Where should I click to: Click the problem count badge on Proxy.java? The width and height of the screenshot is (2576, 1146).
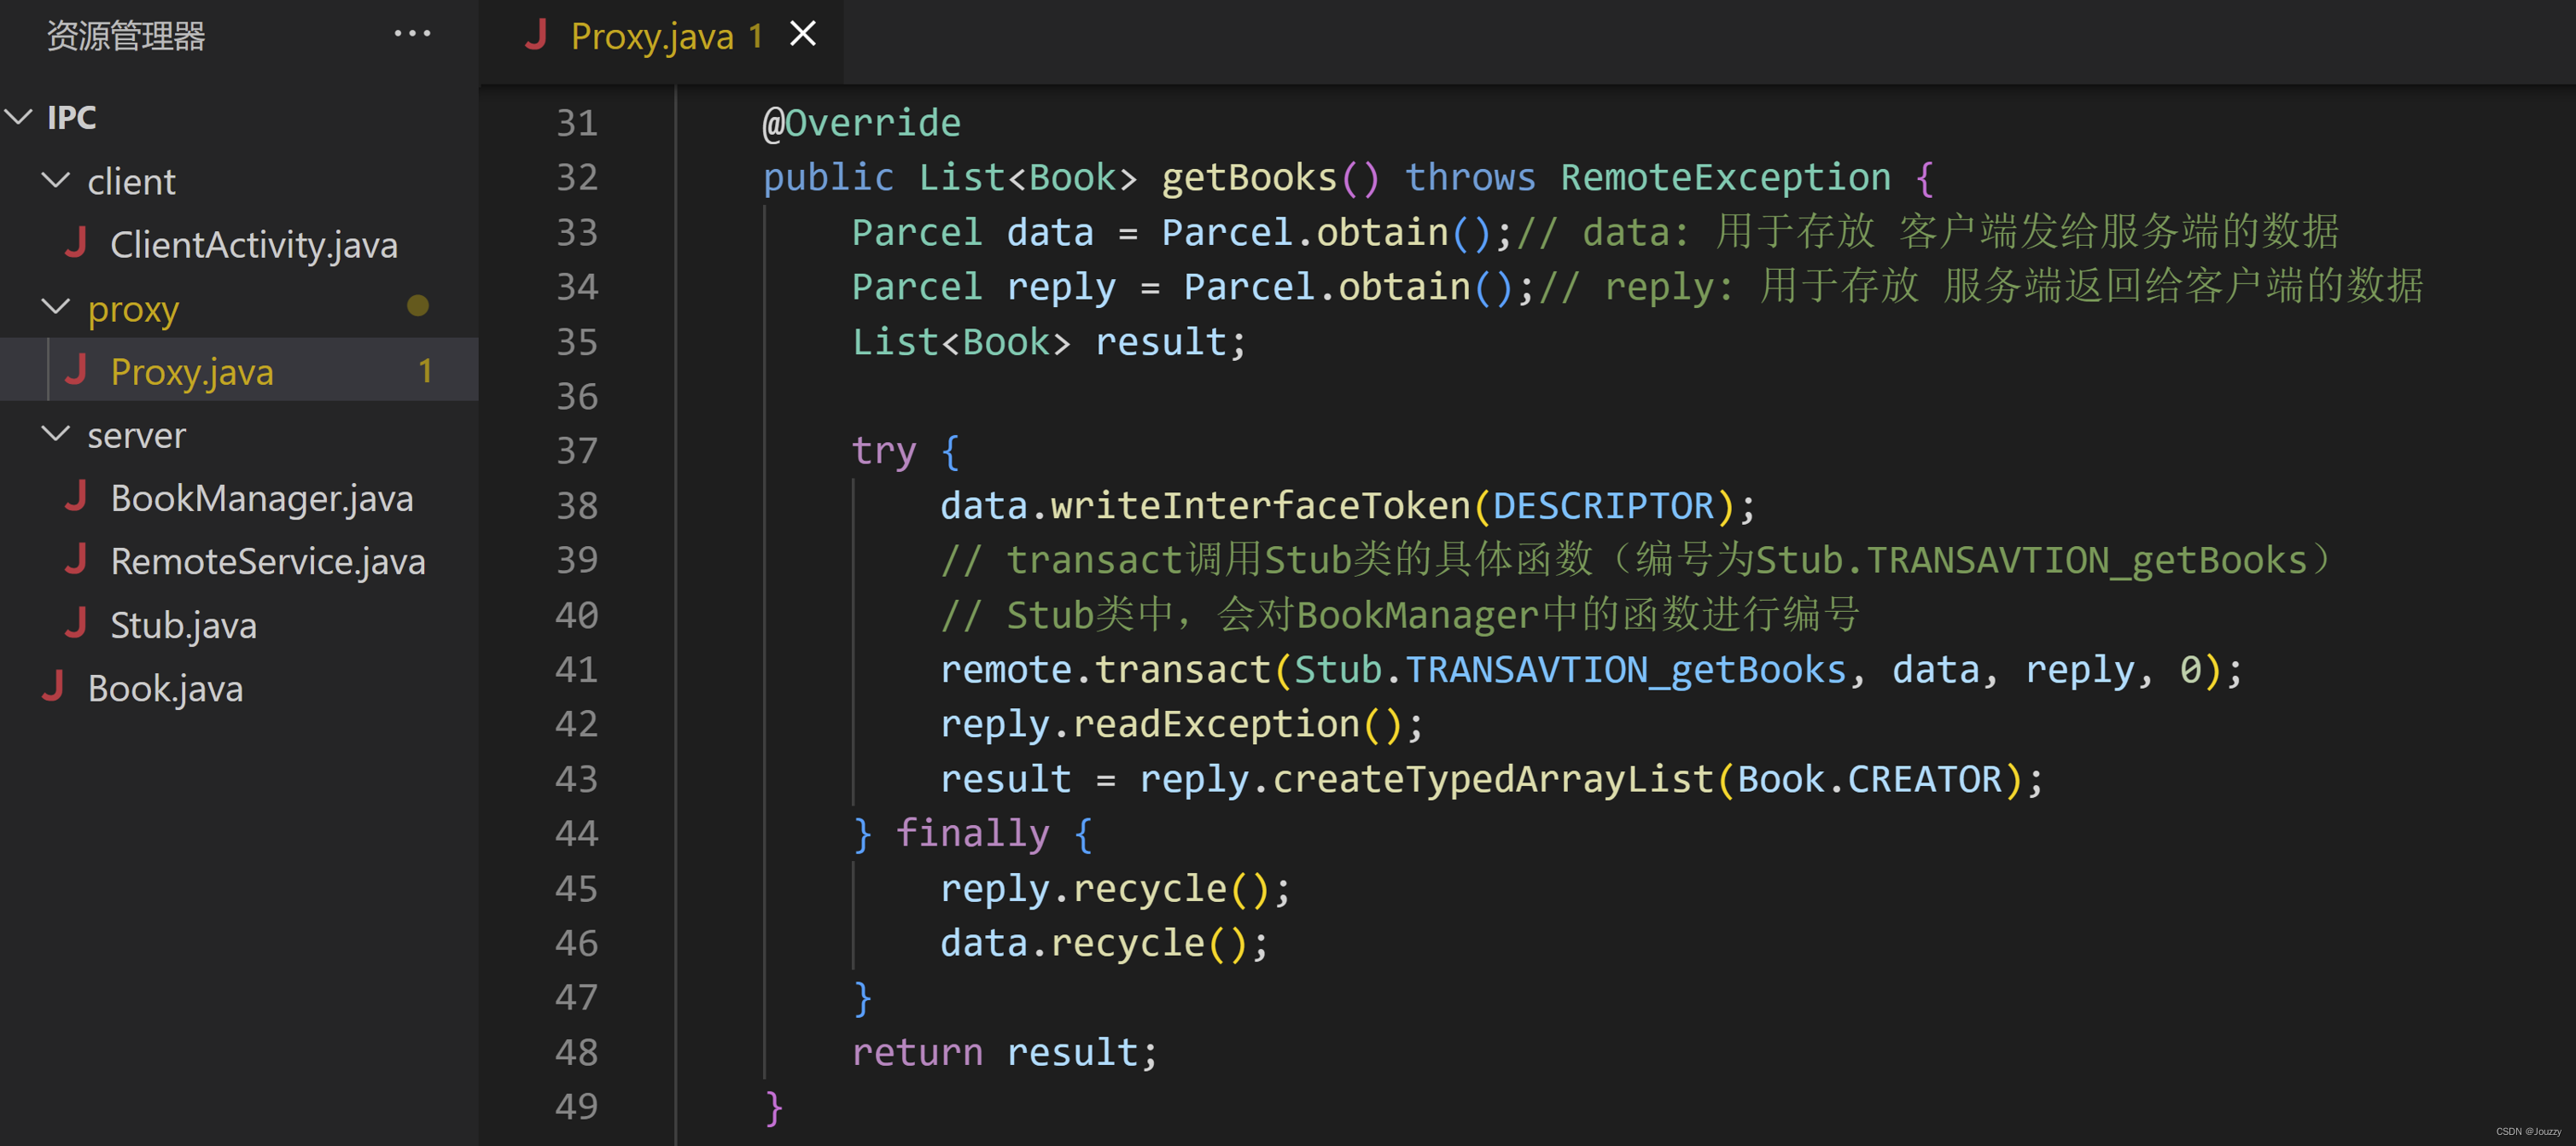click(426, 371)
